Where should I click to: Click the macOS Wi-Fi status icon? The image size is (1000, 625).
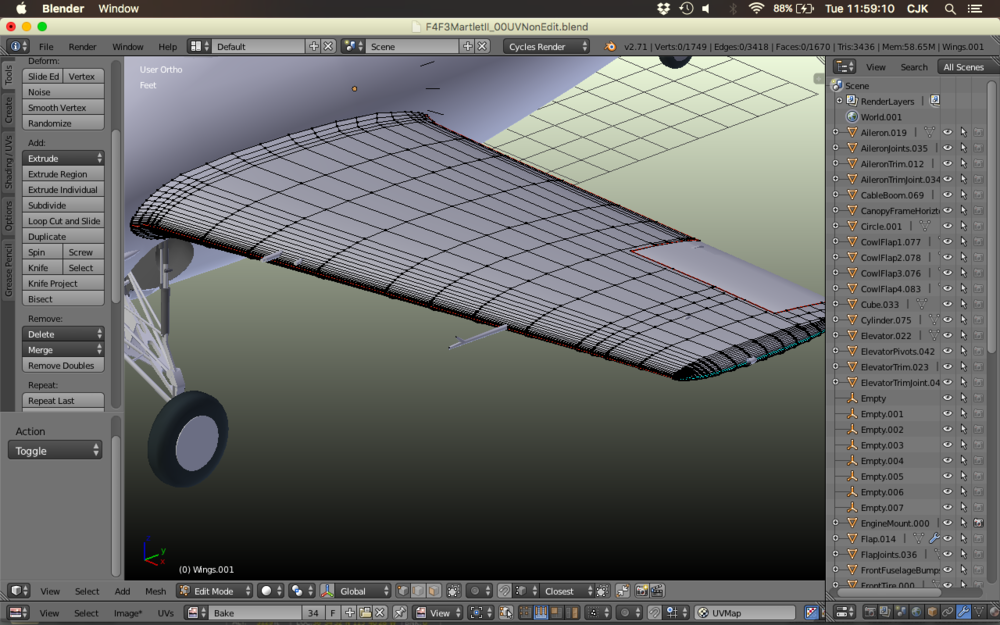(756, 8)
